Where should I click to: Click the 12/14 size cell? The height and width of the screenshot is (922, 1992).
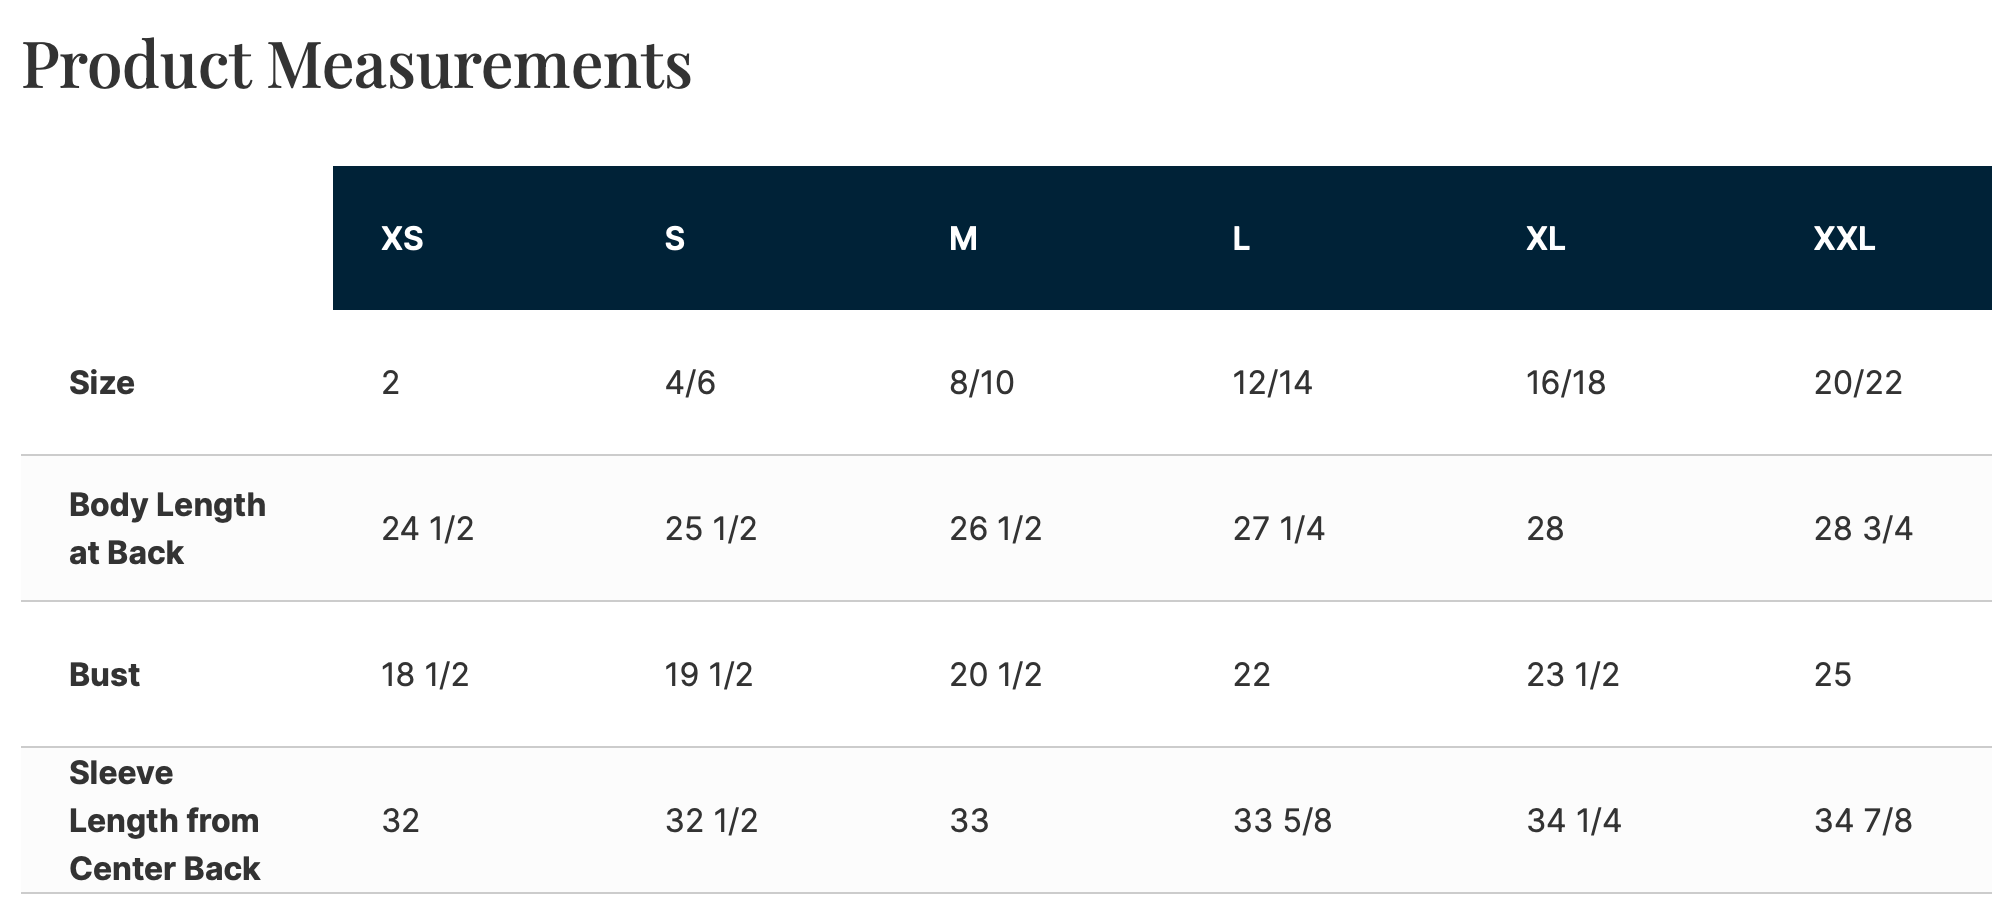click(1272, 383)
